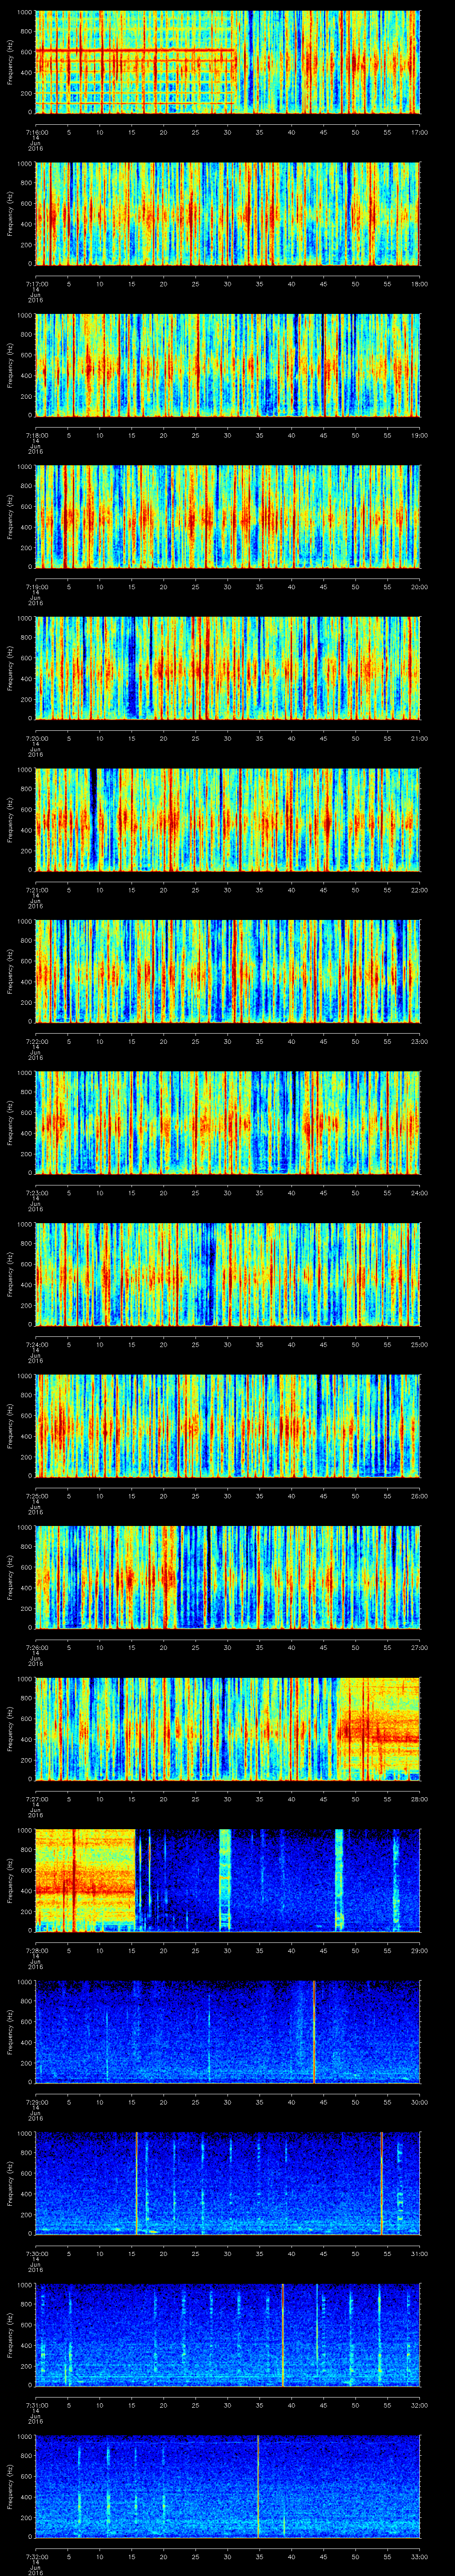Focus the spectrogram plot starting at 7:25:00
The width and height of the screenshot is (455, 2576).
click(228, 1426)
